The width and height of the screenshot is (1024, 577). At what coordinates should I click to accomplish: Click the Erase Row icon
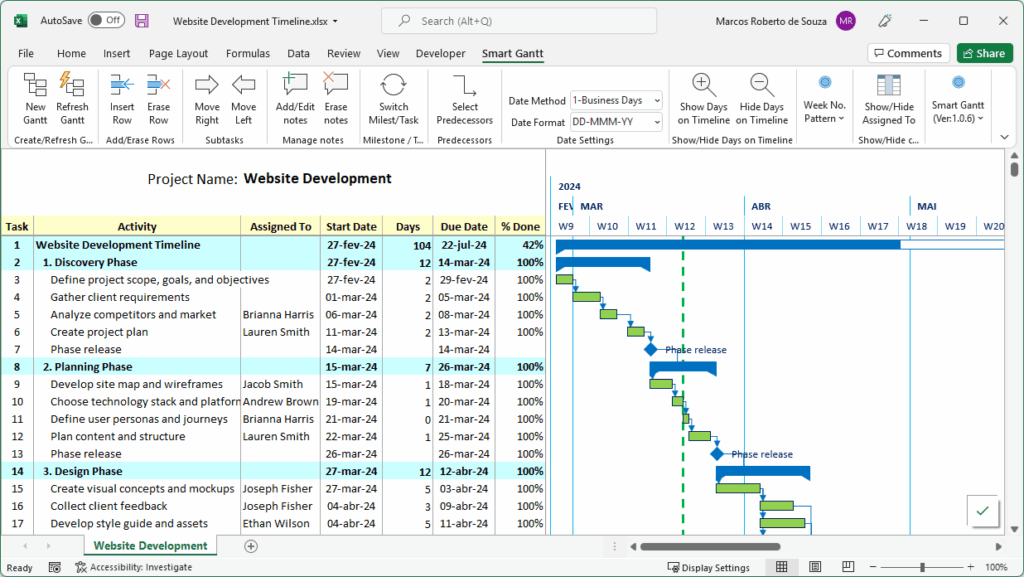coord(158,98)
